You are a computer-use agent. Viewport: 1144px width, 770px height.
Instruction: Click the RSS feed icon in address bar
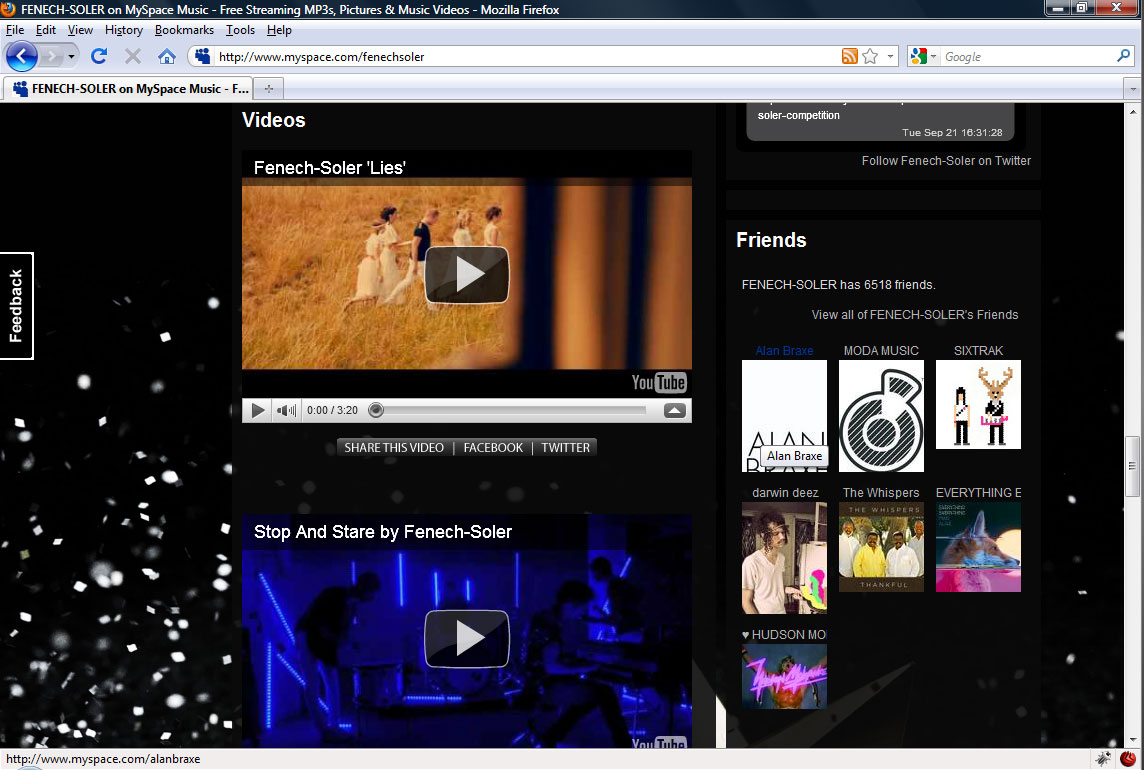pyautogui.click(x=849, y=56)
